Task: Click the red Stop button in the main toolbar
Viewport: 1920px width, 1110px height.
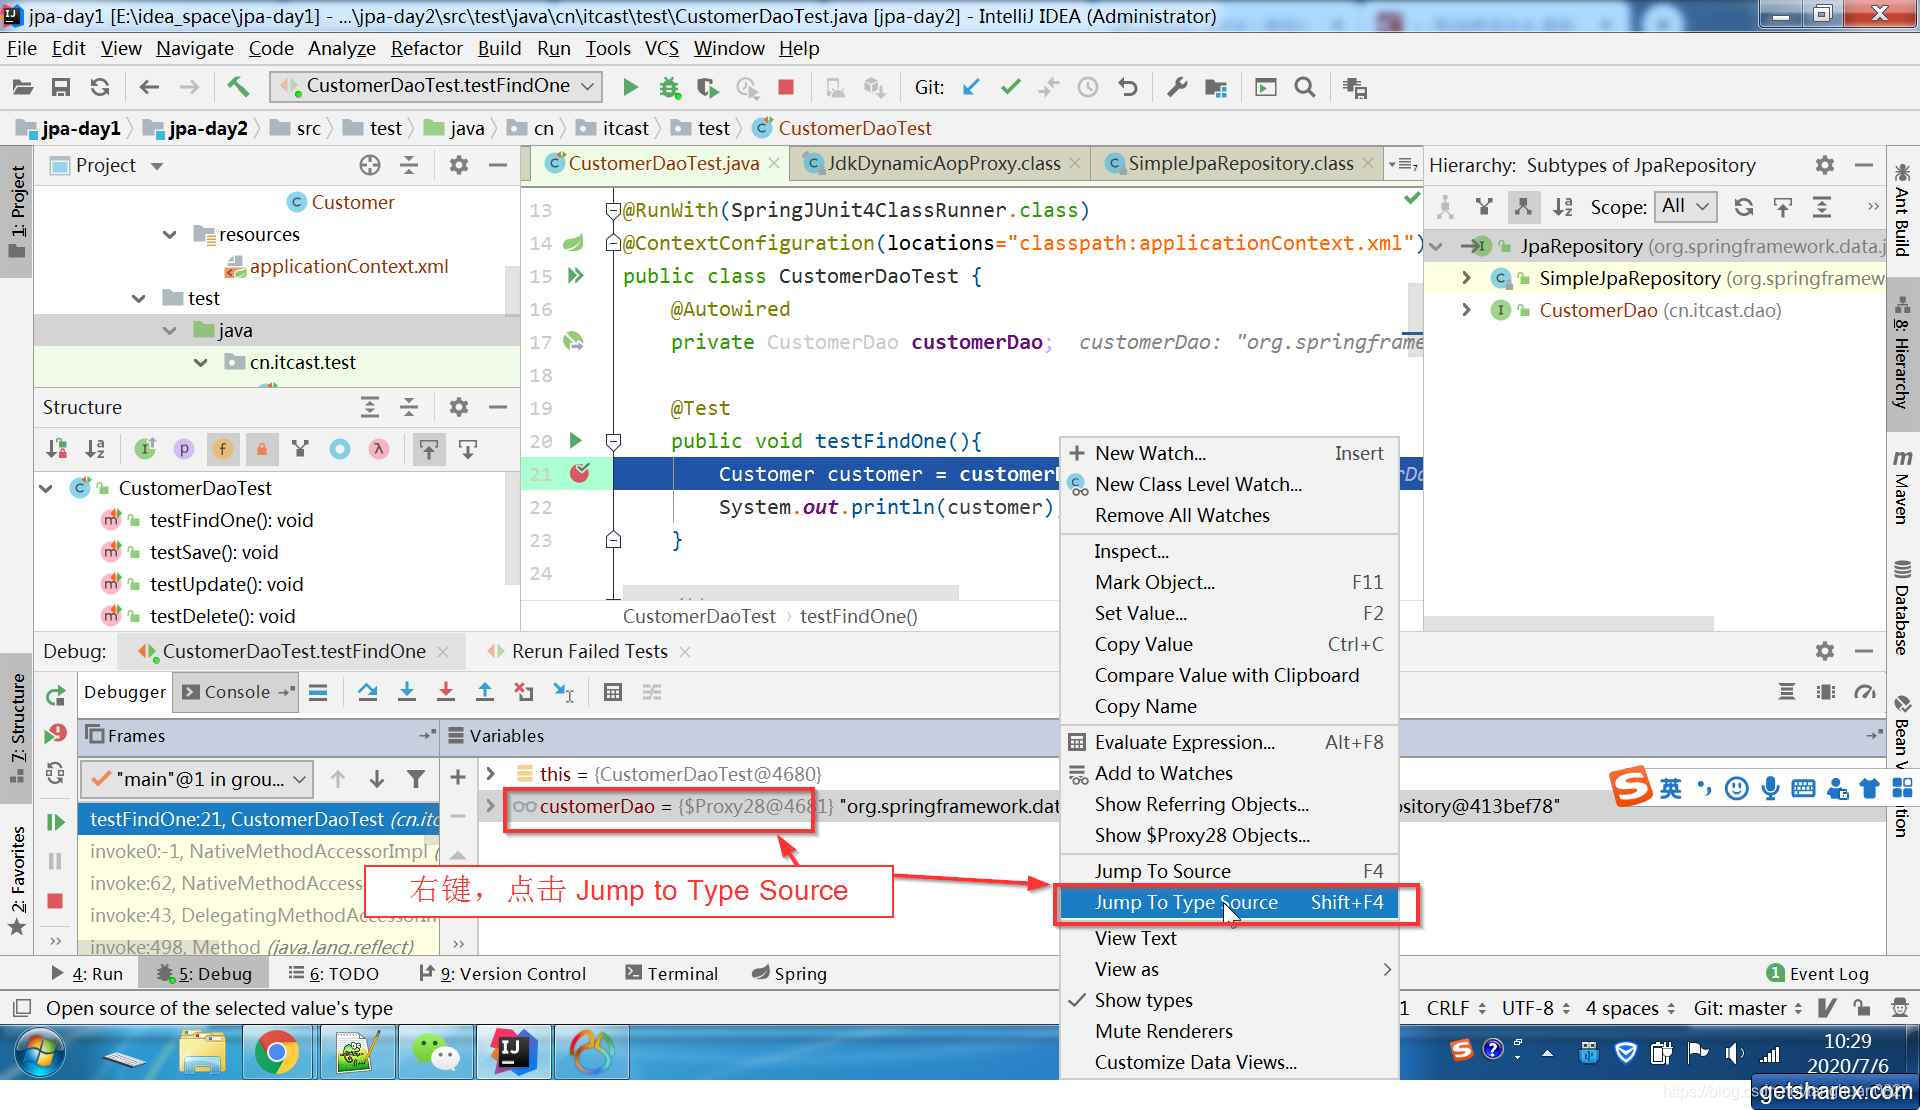Action: pyautogui.click(x=786, y=87)
